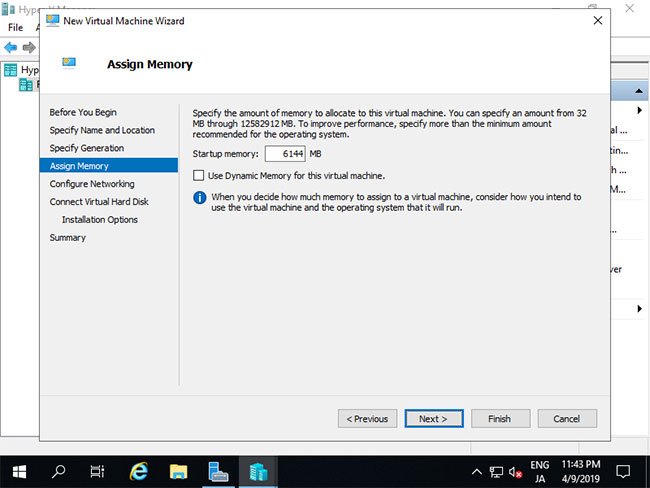Screen dimensions: 650x488
Task: Show hidden system tray icons chevron
Action: coord(477,472)
